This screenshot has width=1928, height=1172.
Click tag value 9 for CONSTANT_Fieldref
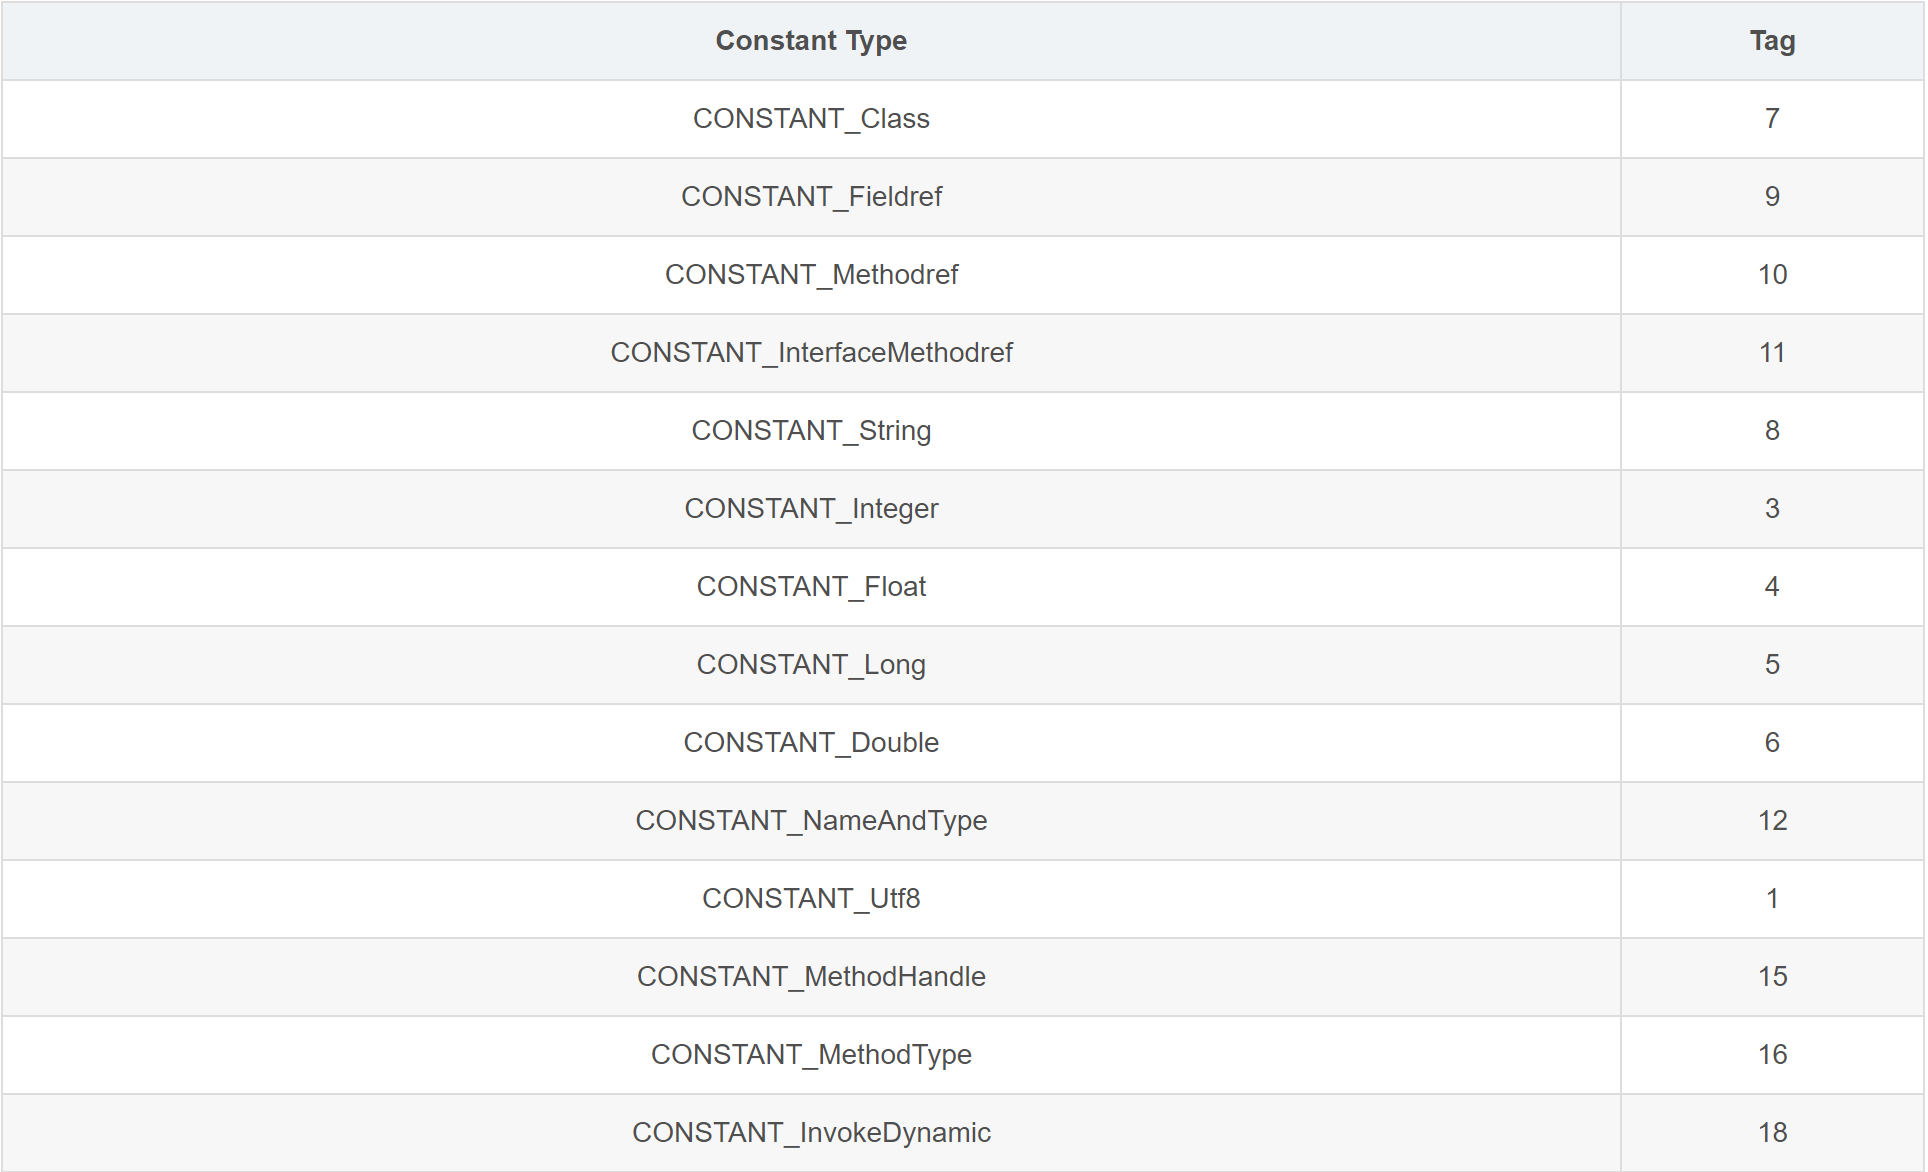tap(1772, 197)
